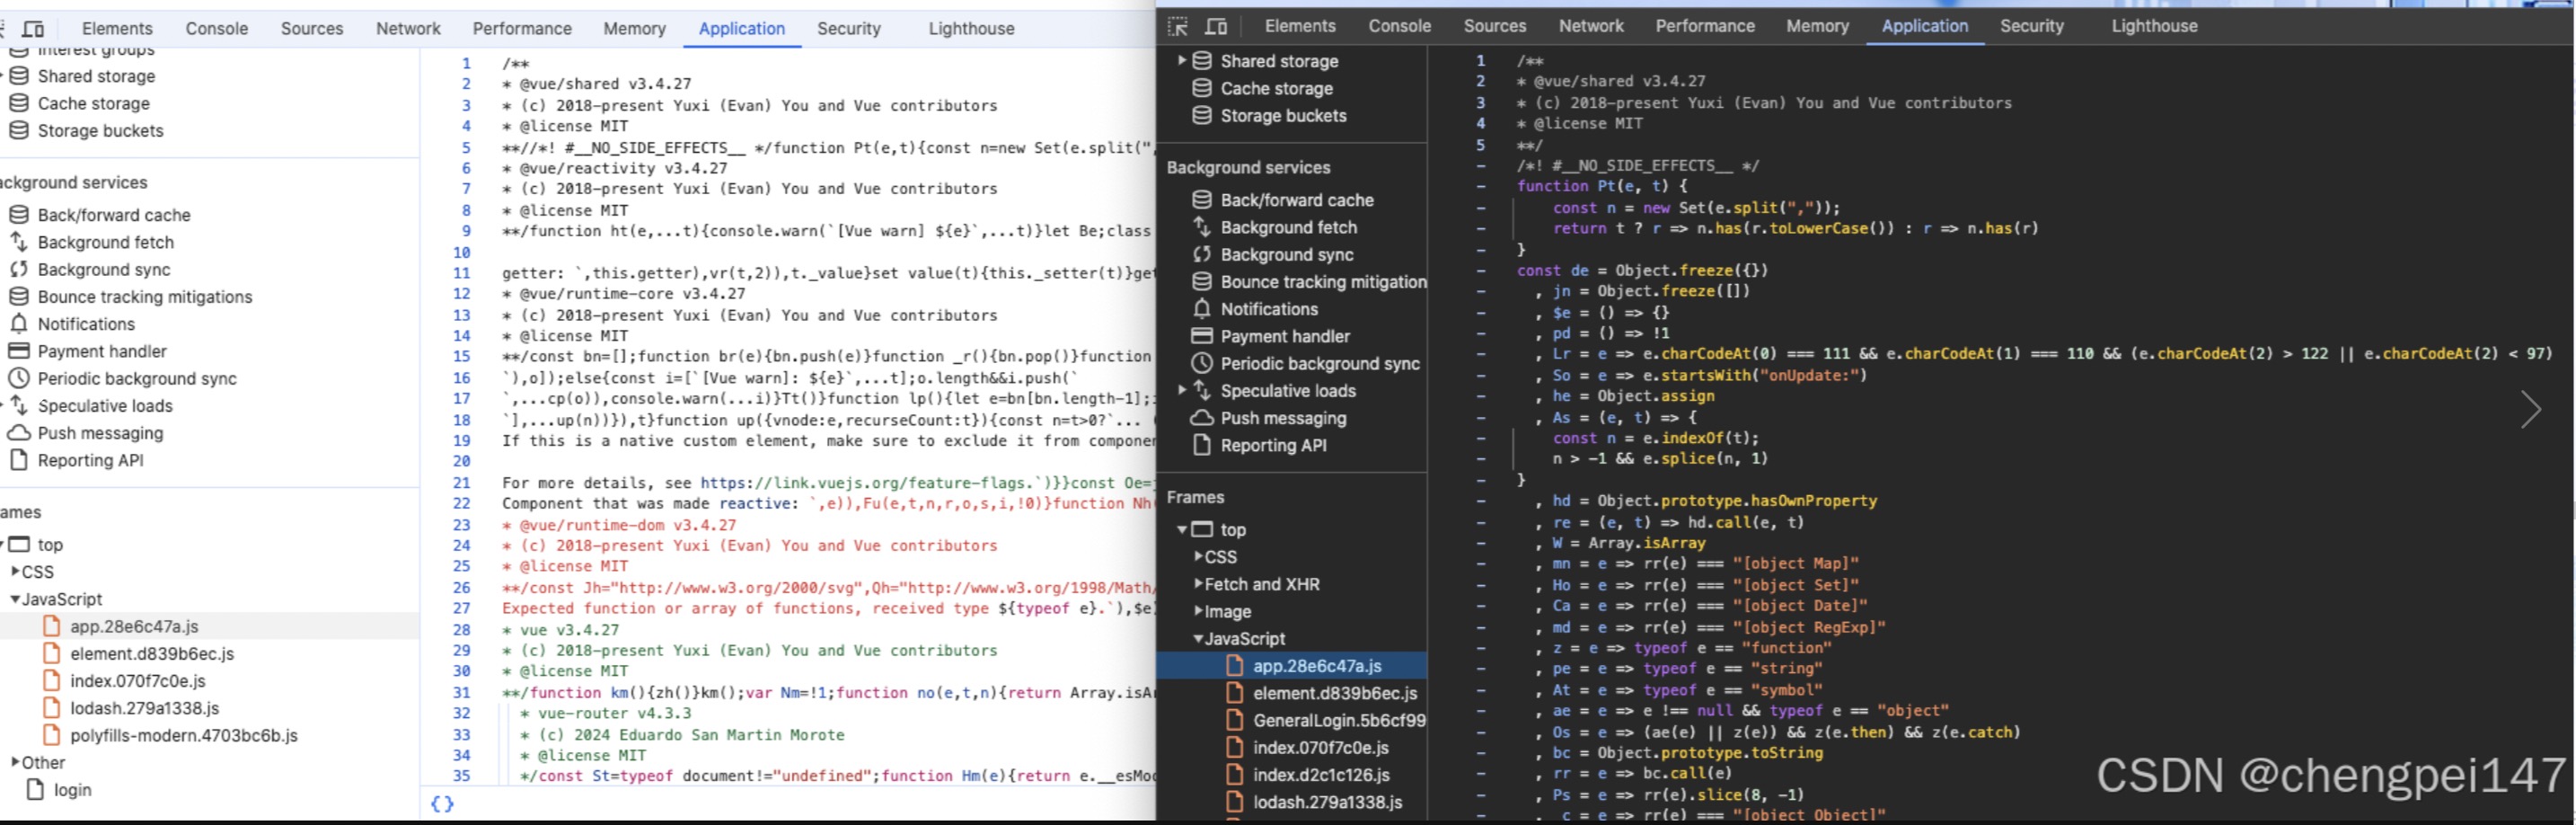Switch to Network tab in light DevTools
This screenshot has height=825, width=2576.
coord(408,28)
